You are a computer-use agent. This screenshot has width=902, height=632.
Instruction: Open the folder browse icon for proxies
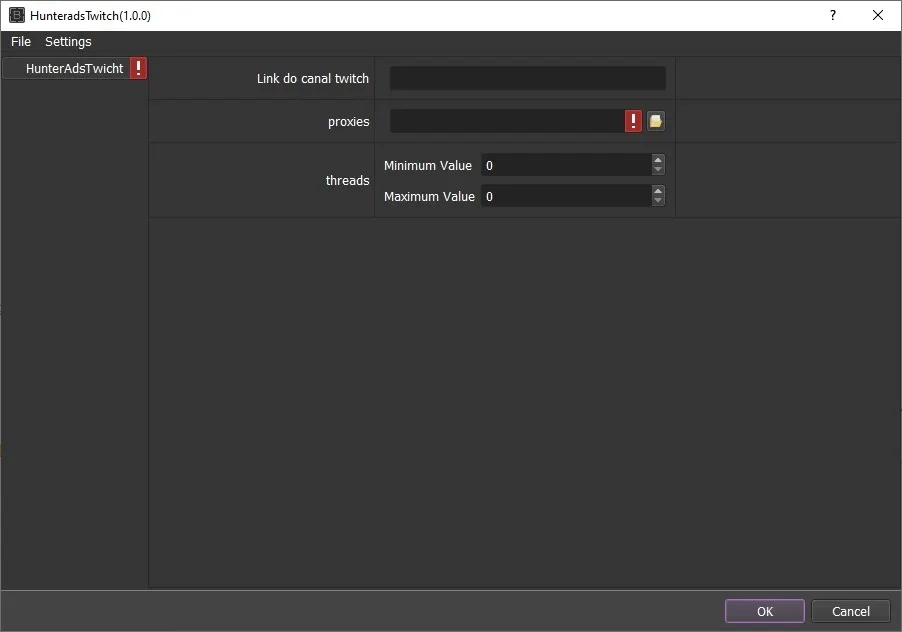[x=655, y=121]
